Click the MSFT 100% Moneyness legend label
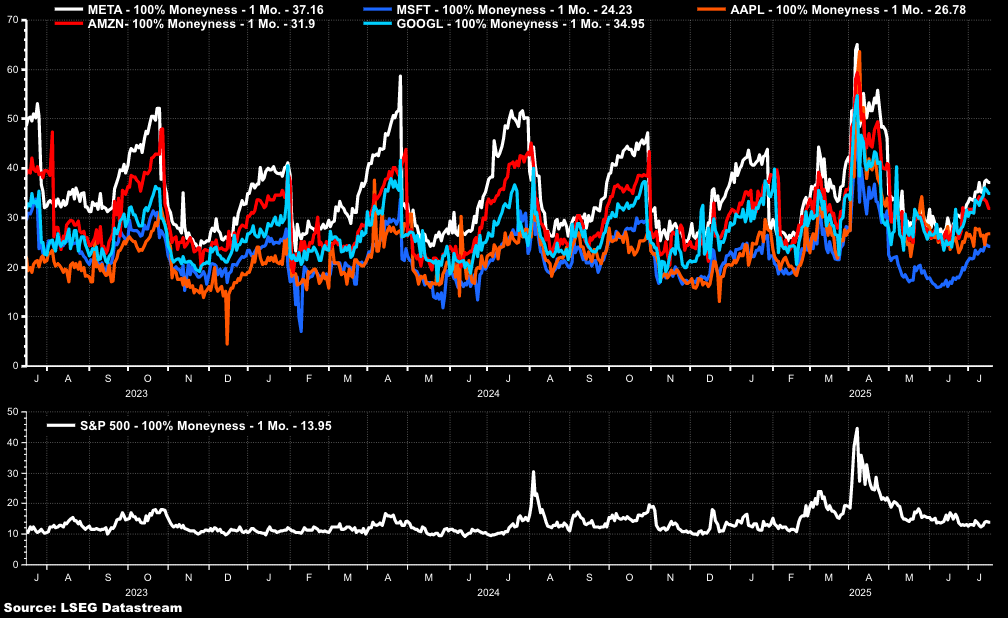 pos(514,10)
